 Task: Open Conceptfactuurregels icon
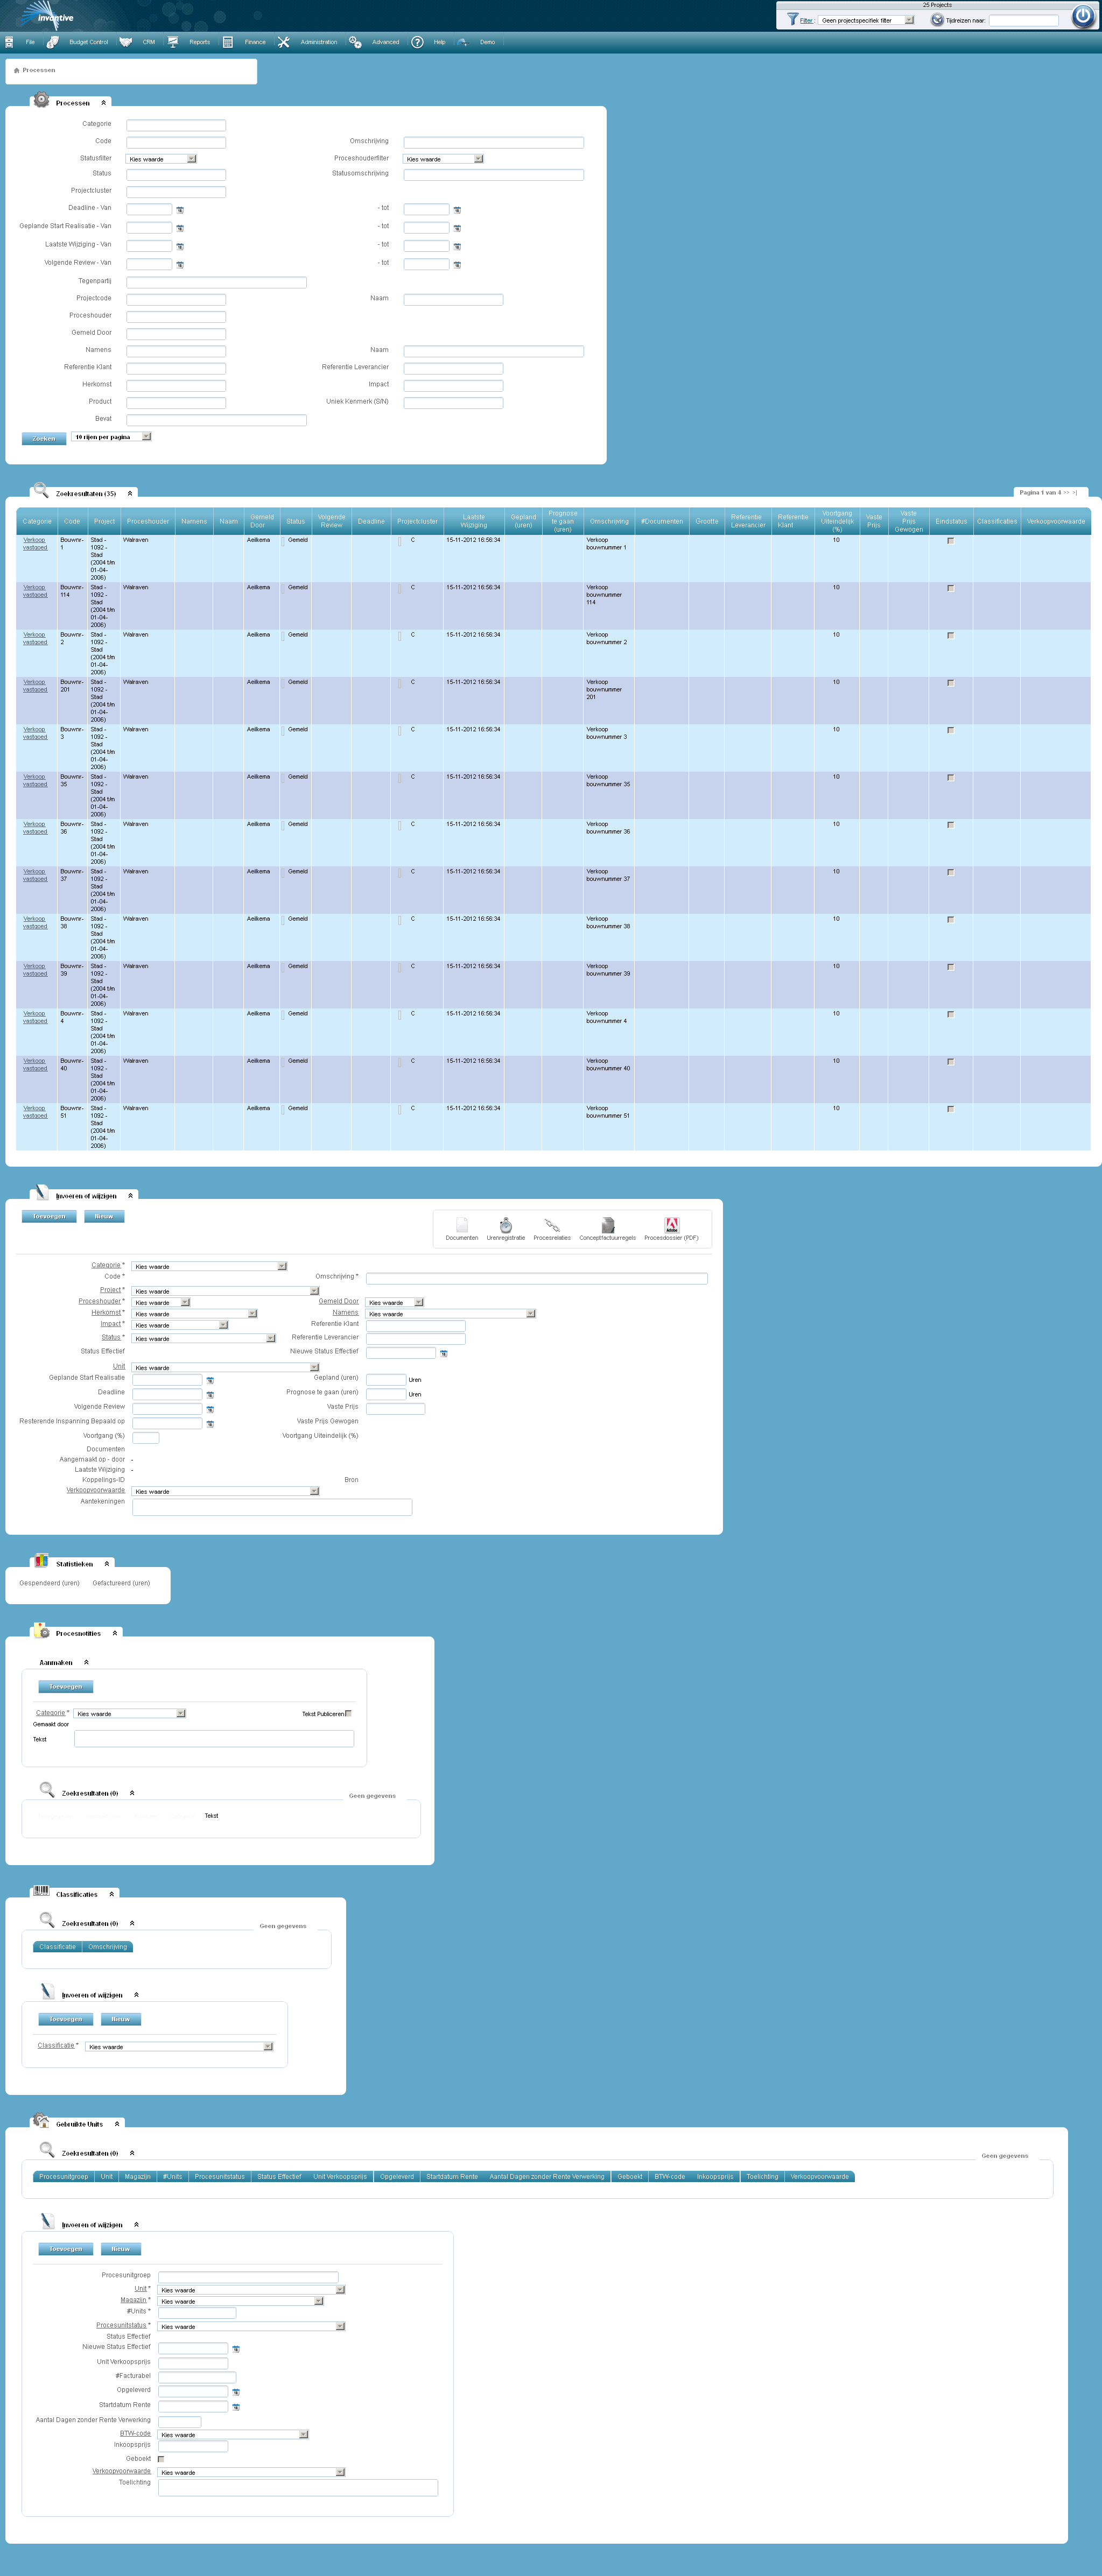[x=608, y=1225]
